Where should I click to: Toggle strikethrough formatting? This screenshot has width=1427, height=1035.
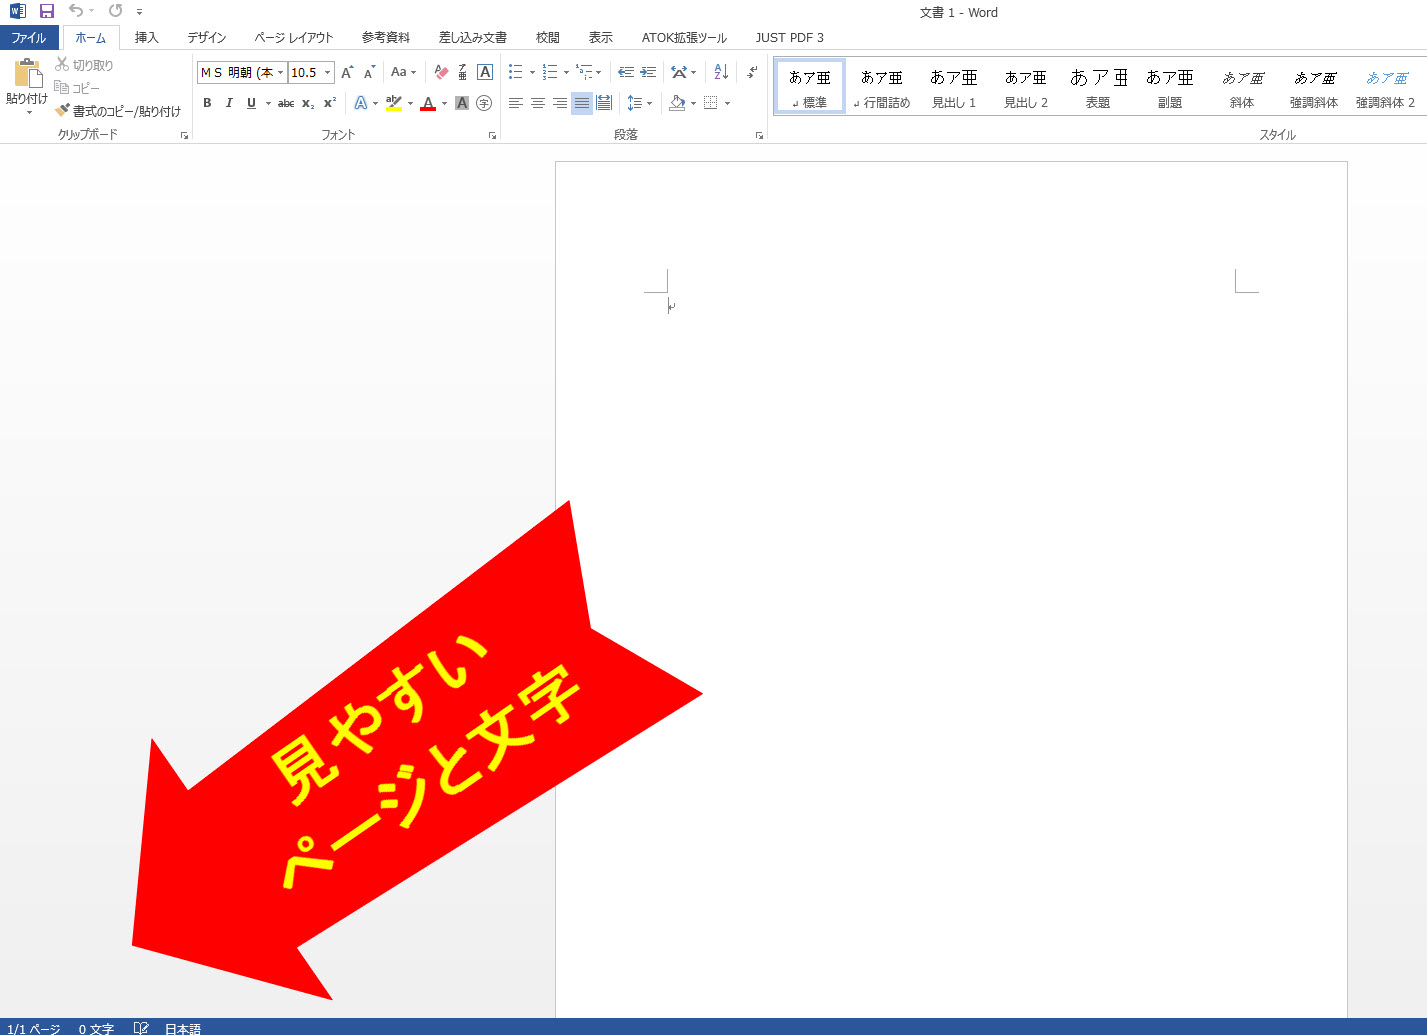pyautogui.click(x=286, y=103)
